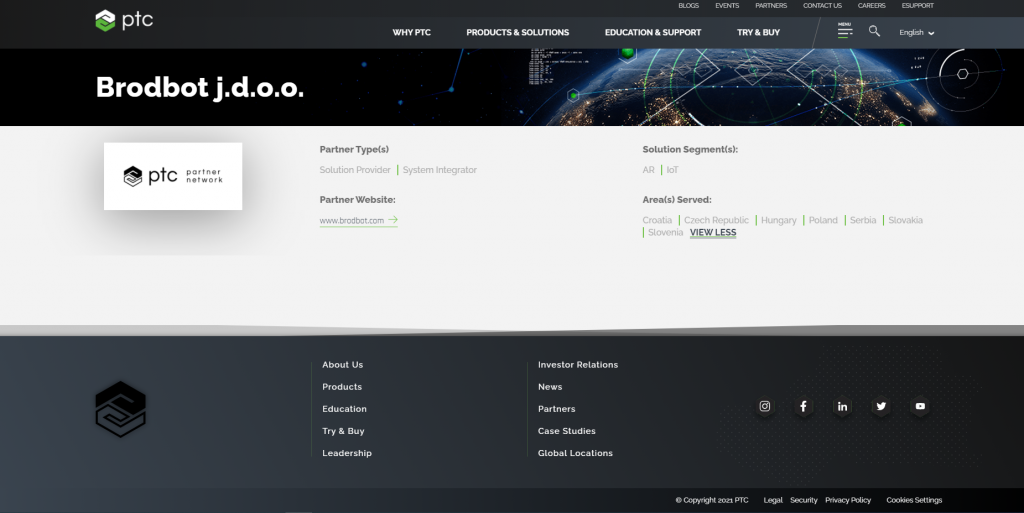Open PARTNERS in top bar
The width and height of the screenshot is (1024, 513).
[771, 5]
